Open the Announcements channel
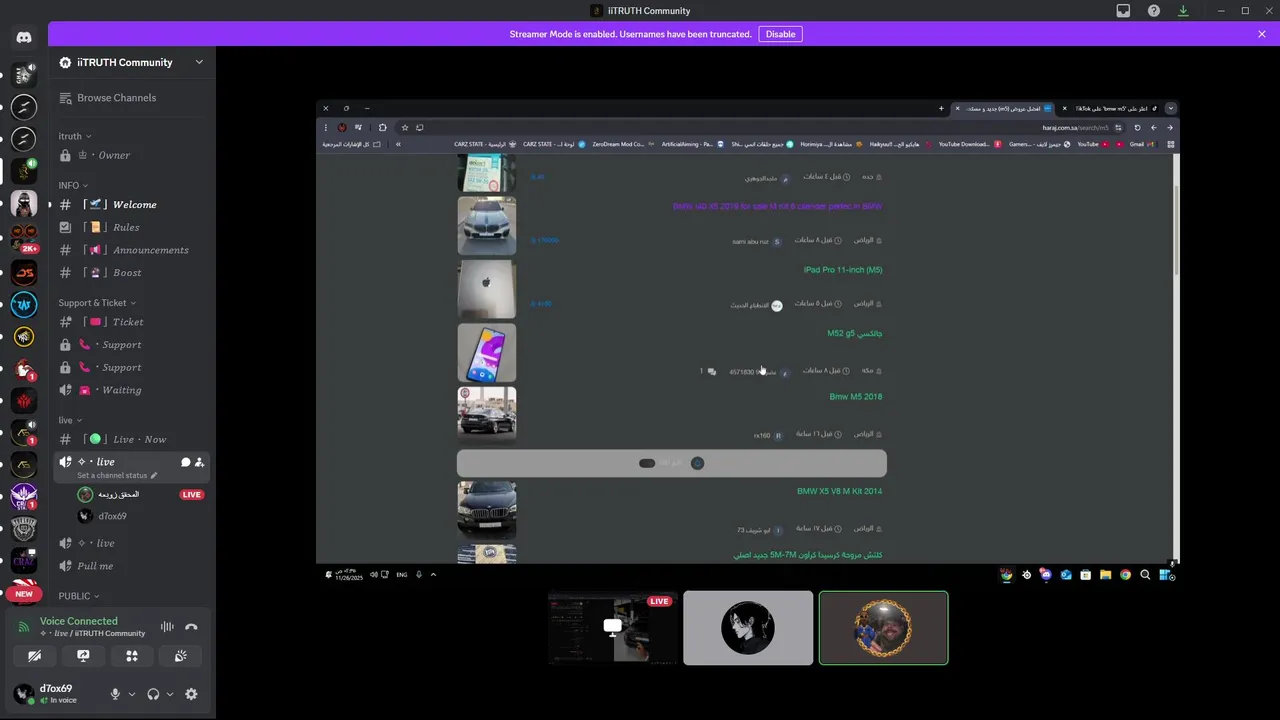The height and width of the screenshot is (720, 1280). [x=132, y=250]
